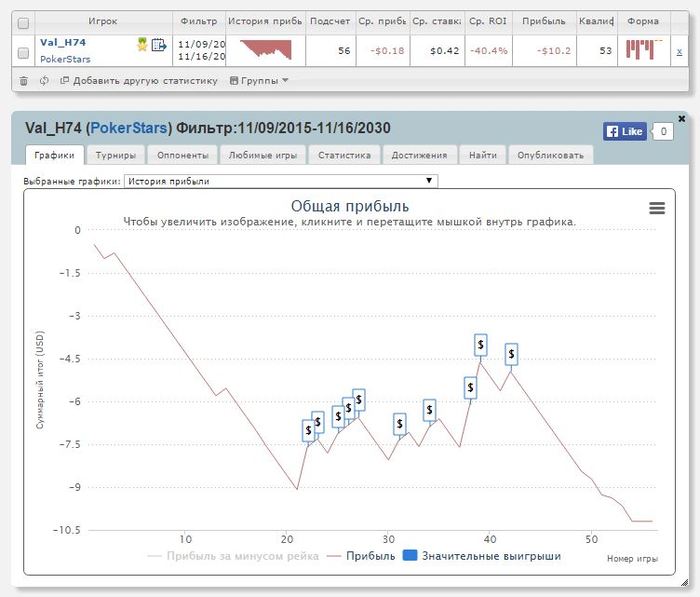
Task: Click the Facebook Like button
Action: tap(625, 131)
